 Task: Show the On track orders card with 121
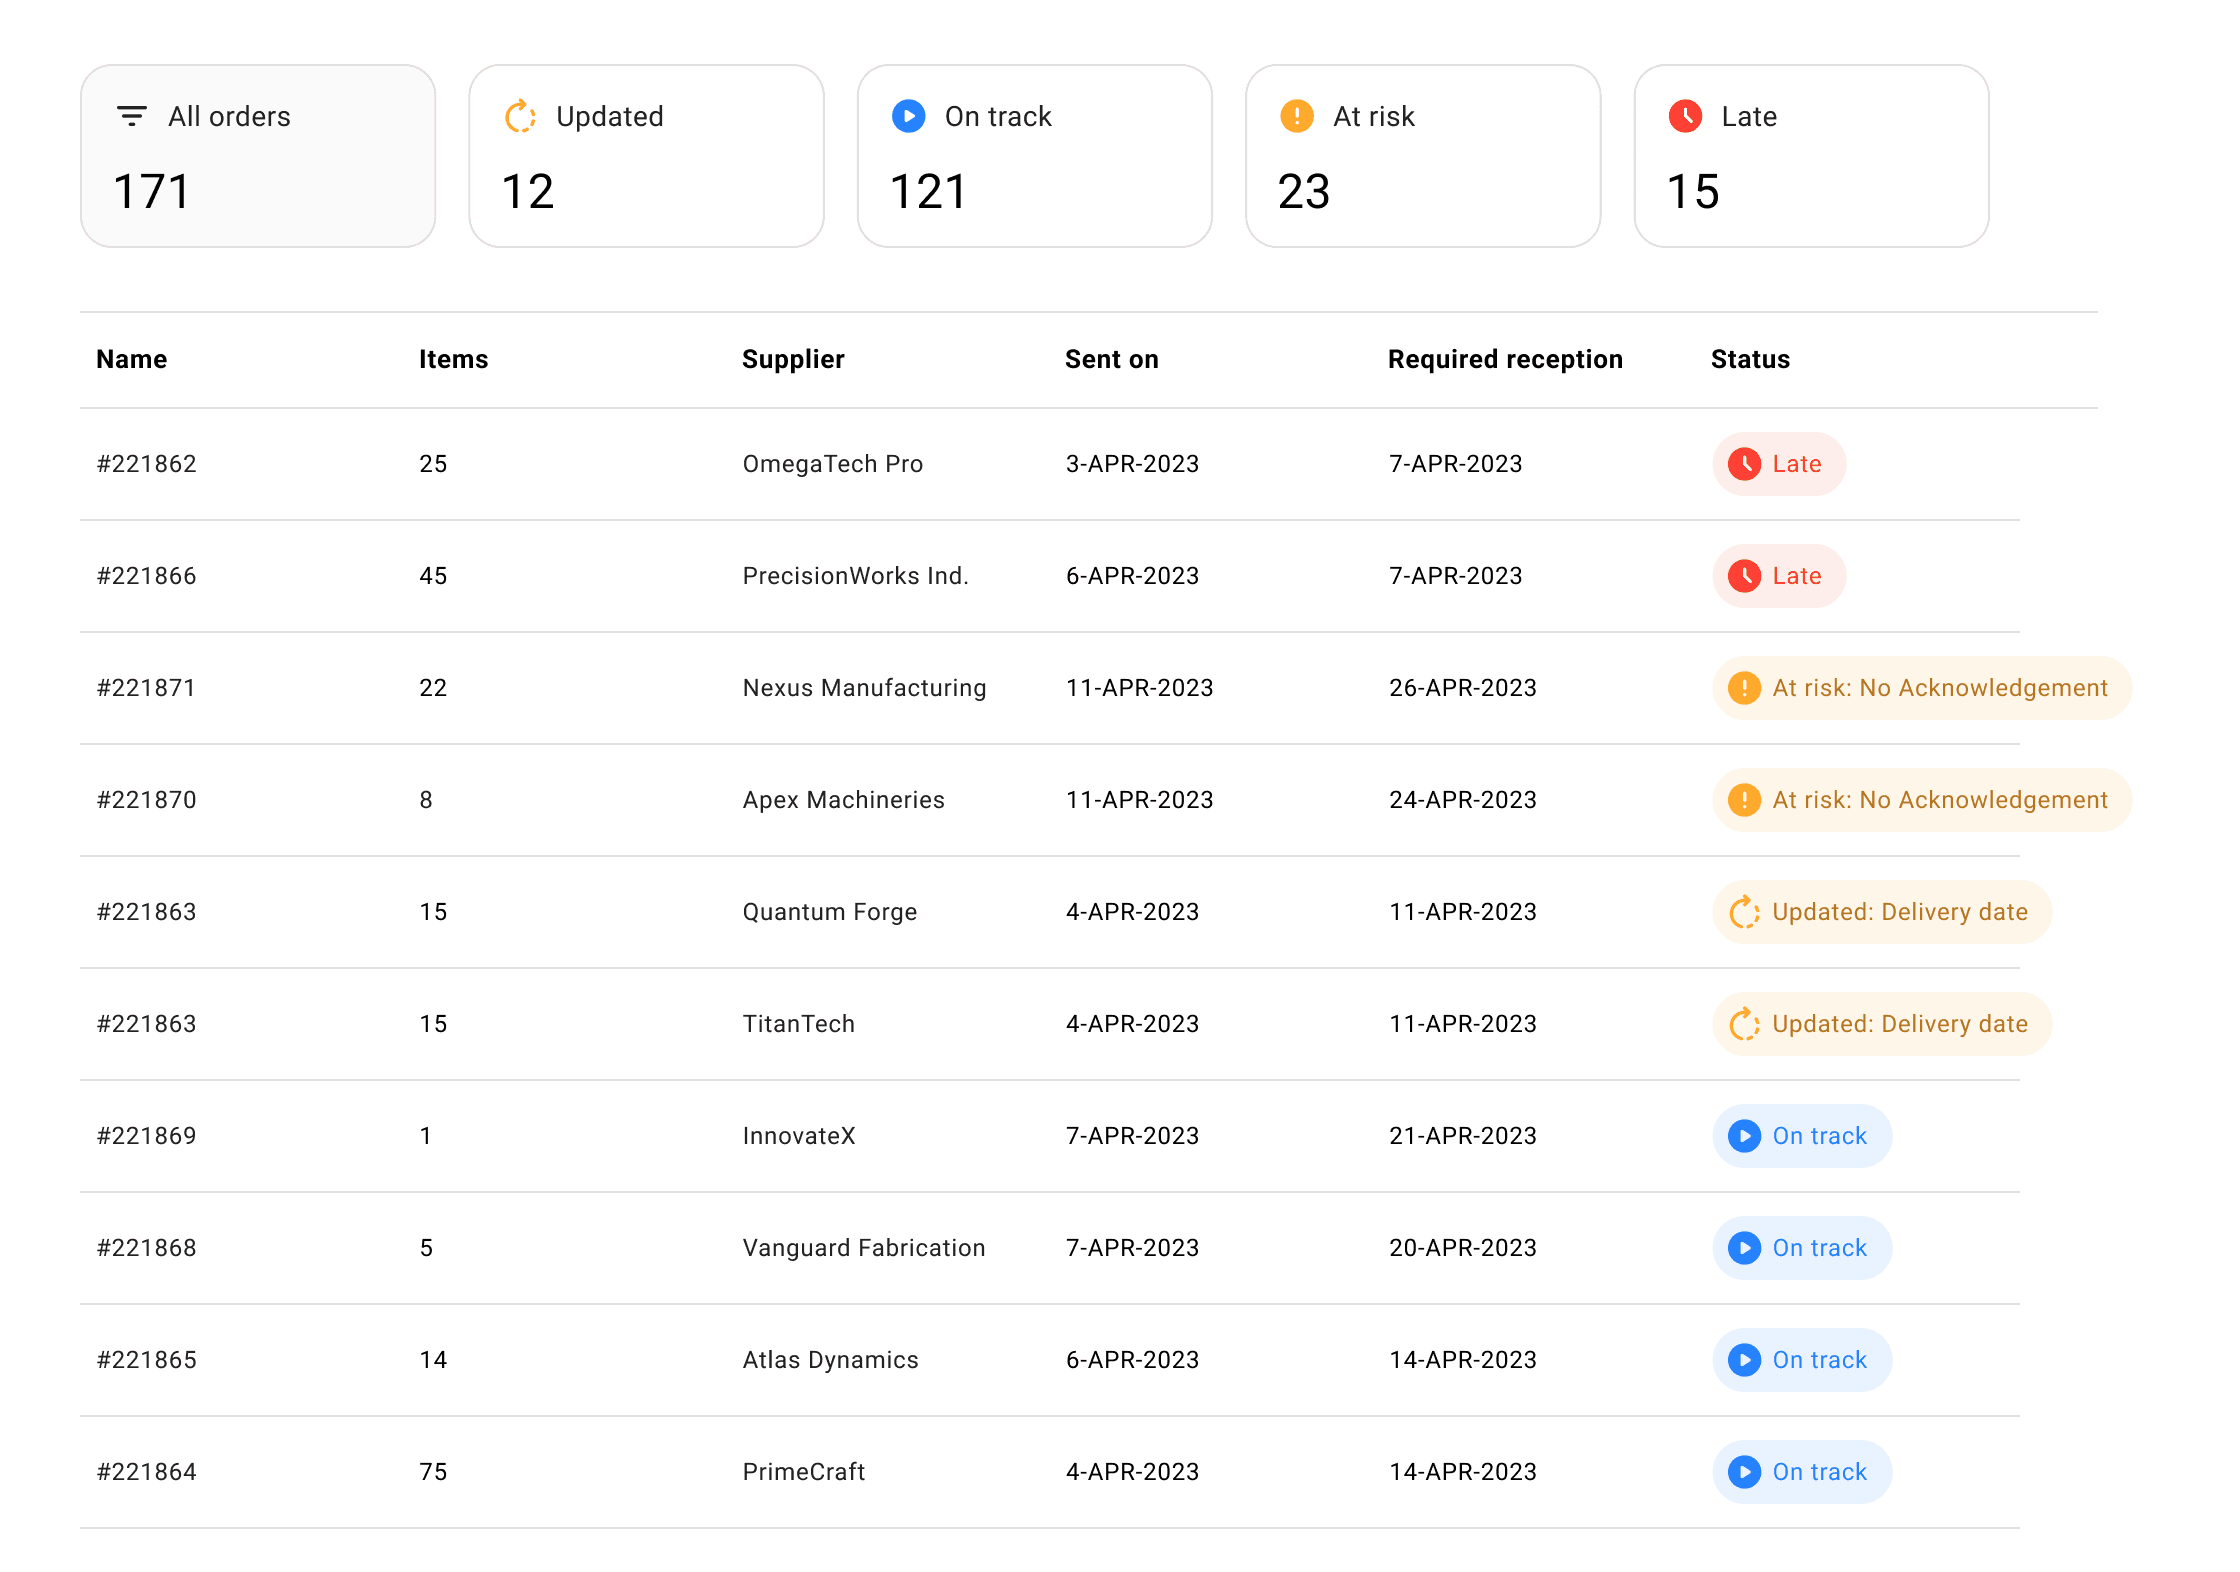[x=1034, y=156]
